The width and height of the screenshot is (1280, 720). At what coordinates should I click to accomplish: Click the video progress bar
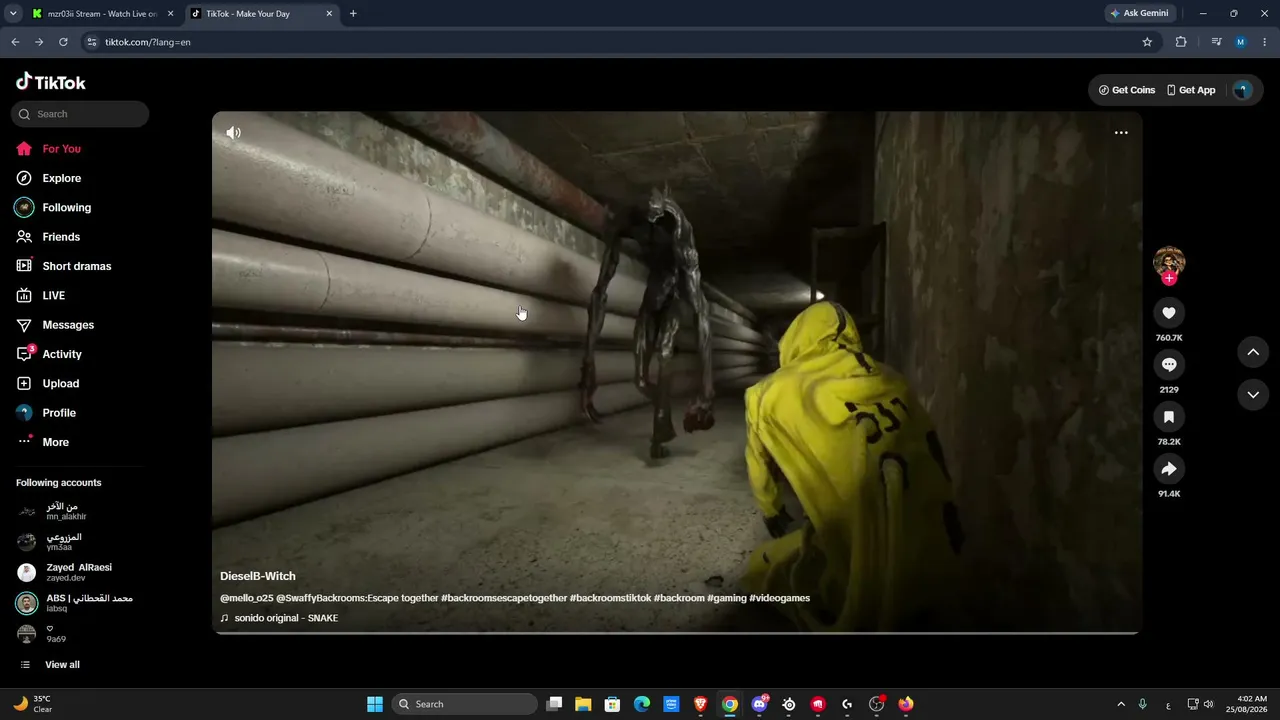click(676, 632)
